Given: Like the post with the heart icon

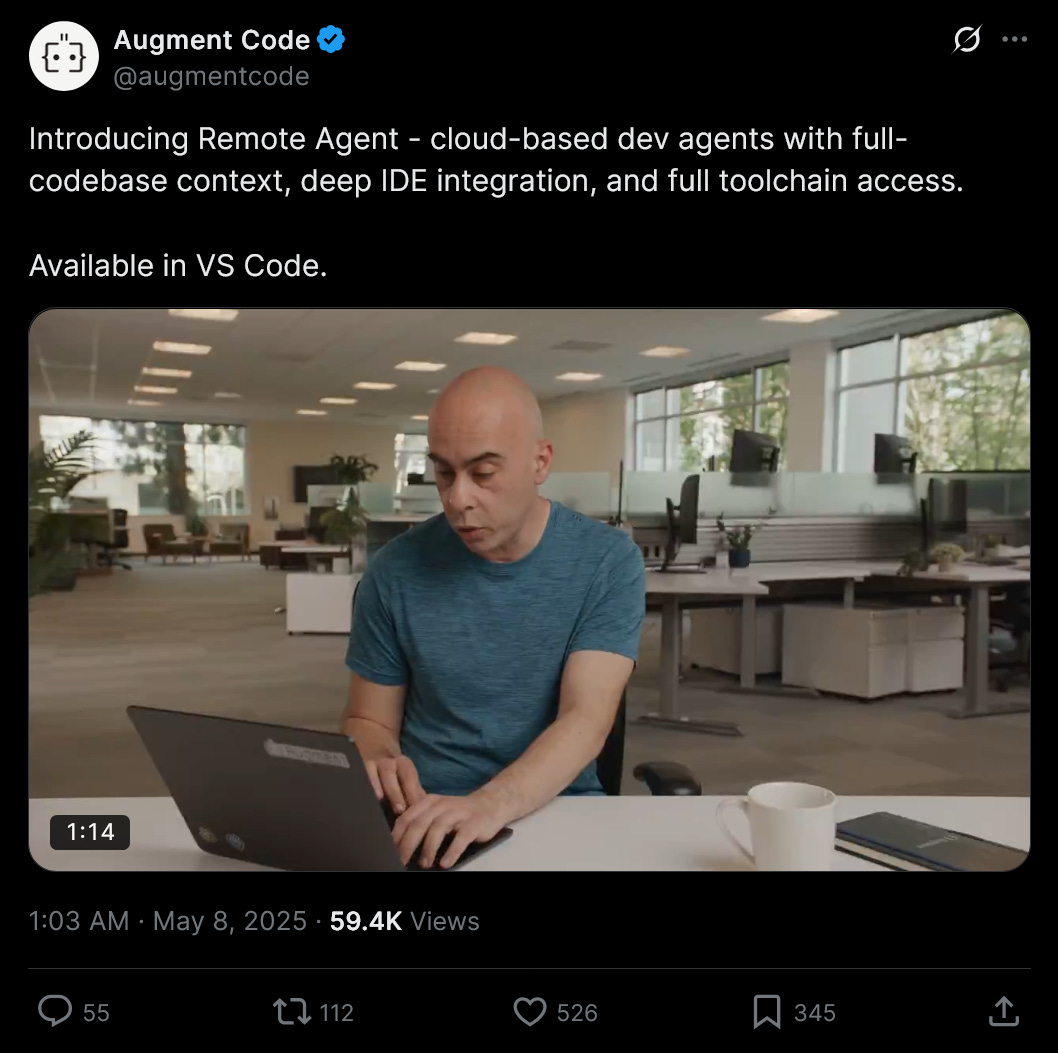Looking at the screenshot, I should pos(530,1012).
